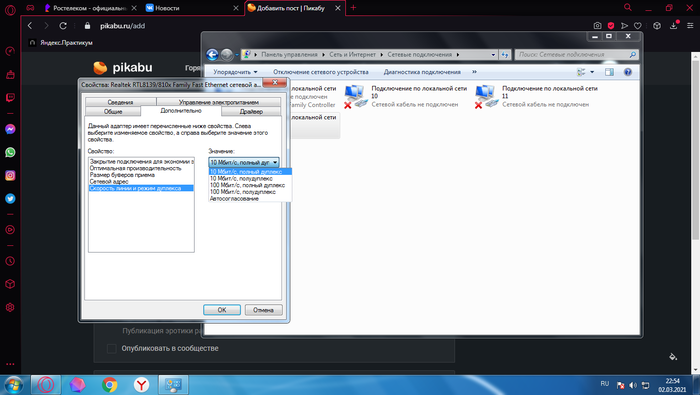The image size is (700, 395).
Task: Open Facebook Messenger sidebar icon
Action: coord(10,129)
